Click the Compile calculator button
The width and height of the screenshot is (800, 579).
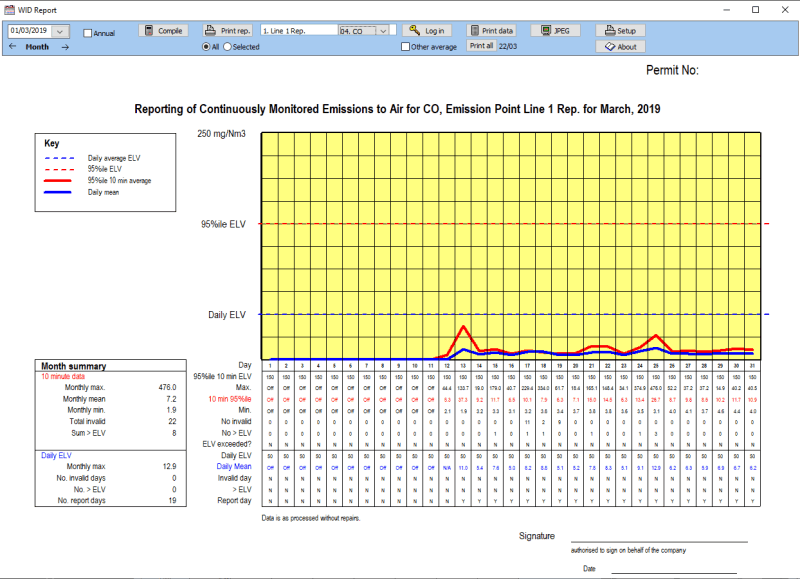click(162, 31)
